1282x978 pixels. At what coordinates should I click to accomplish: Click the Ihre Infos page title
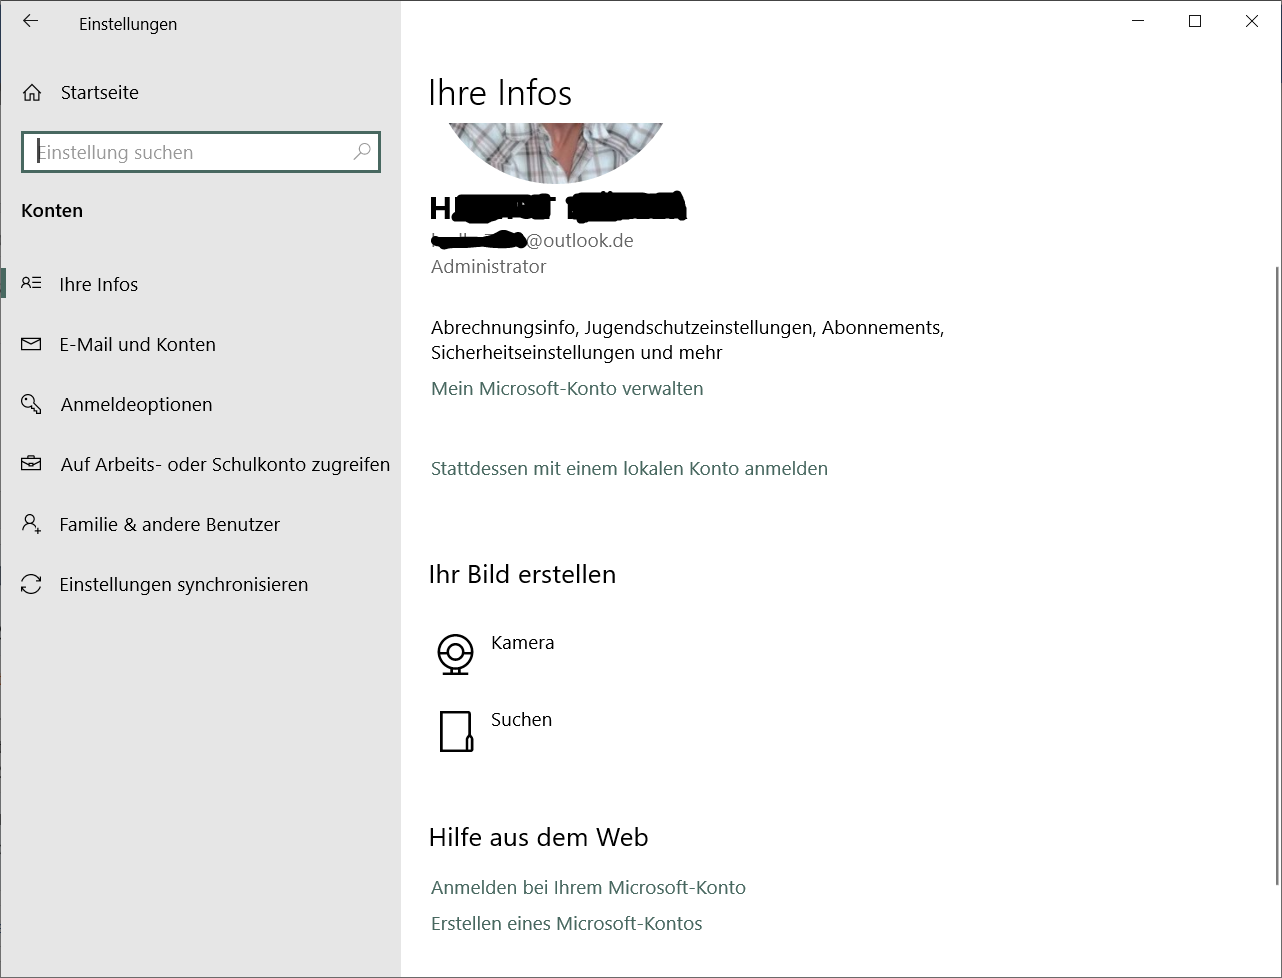[x=500, y=93]
